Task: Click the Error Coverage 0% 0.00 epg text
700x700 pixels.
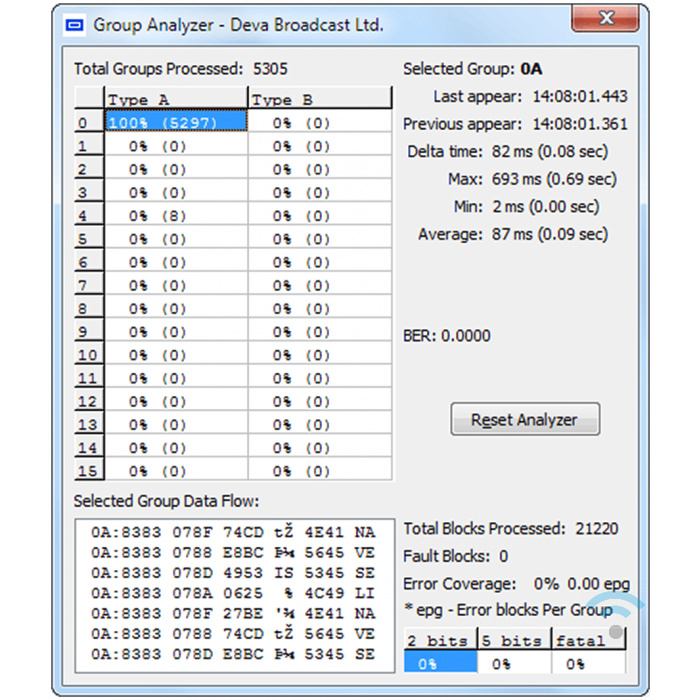Action: [x=517, y=584]
